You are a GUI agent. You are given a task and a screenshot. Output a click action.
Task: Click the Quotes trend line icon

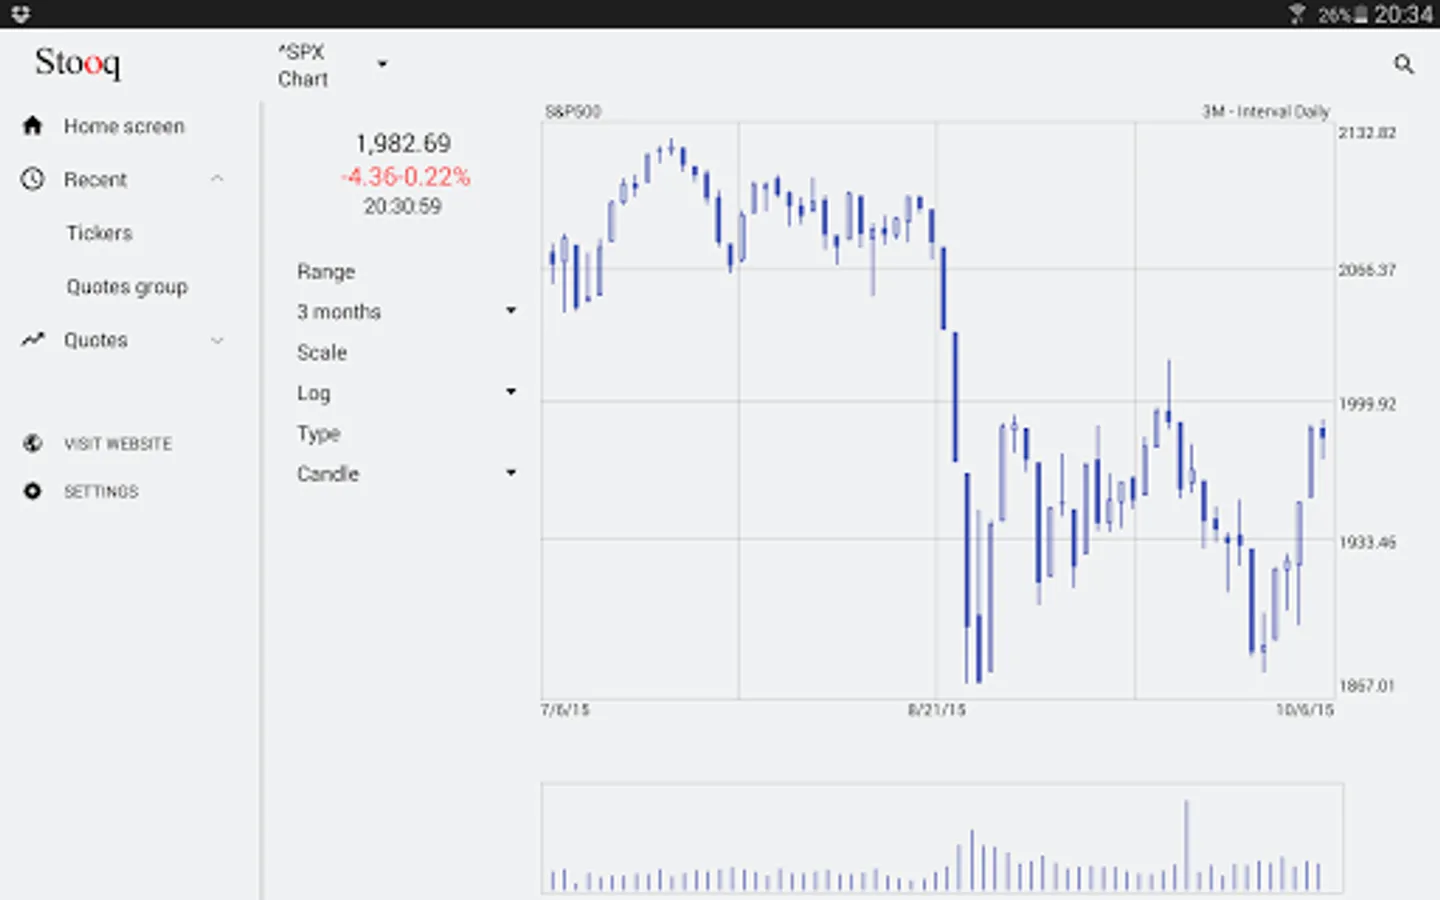[33, 340]
